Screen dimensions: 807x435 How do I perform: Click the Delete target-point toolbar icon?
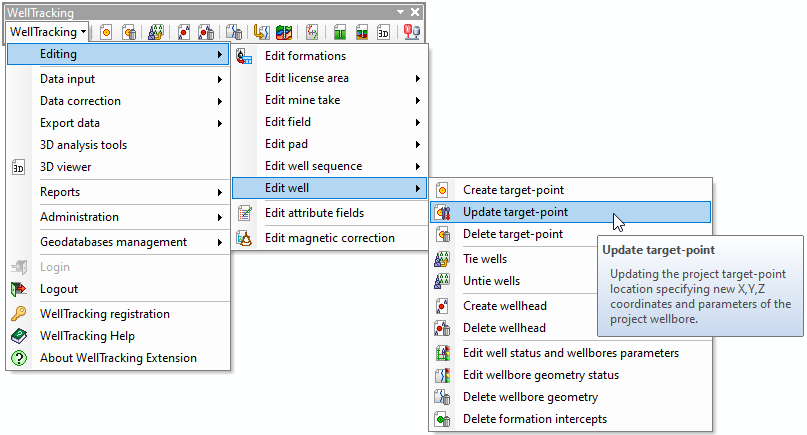[129, 32]
